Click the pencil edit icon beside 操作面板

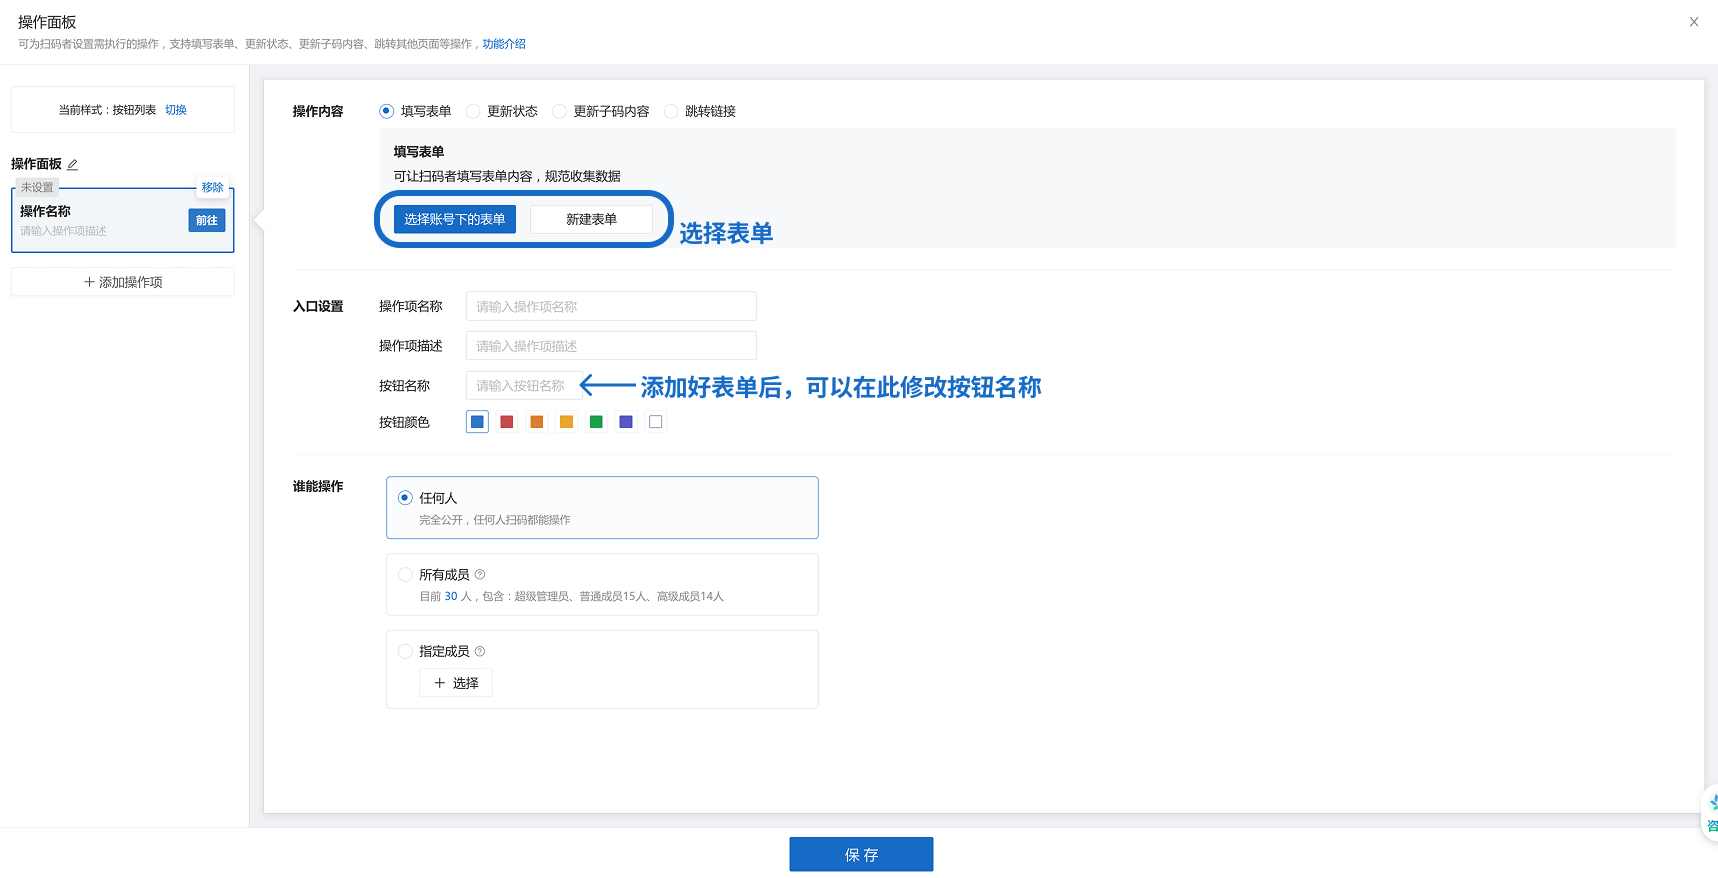(x=72, y=165)
